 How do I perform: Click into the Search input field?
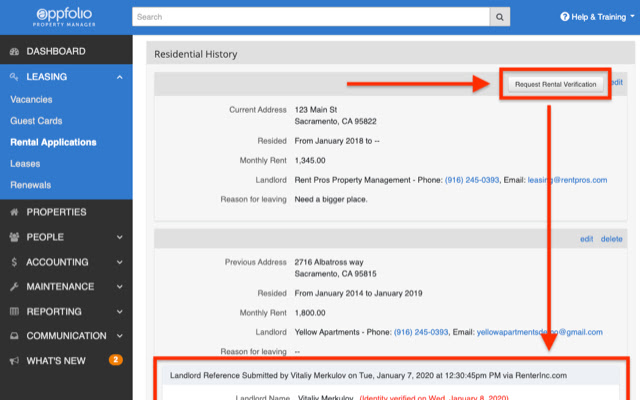coord(311,17)
